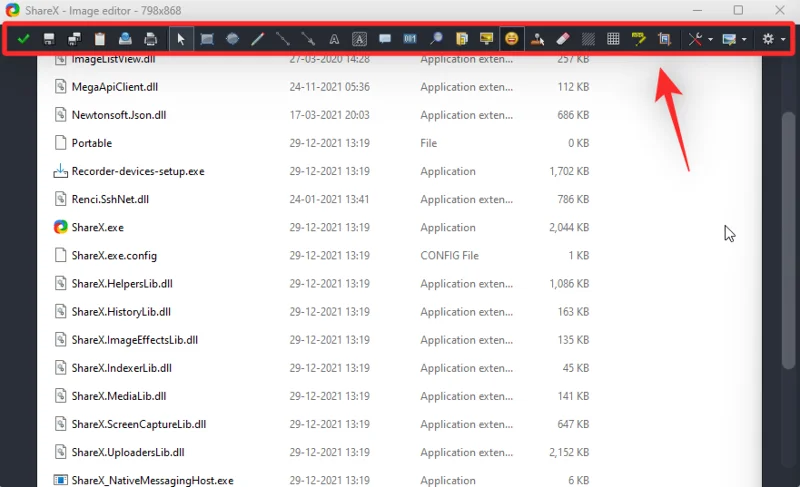Viewport: 800px width, 487px height.
Task: Select the ShareX.exe file name
Action: [x=97, y=227]
